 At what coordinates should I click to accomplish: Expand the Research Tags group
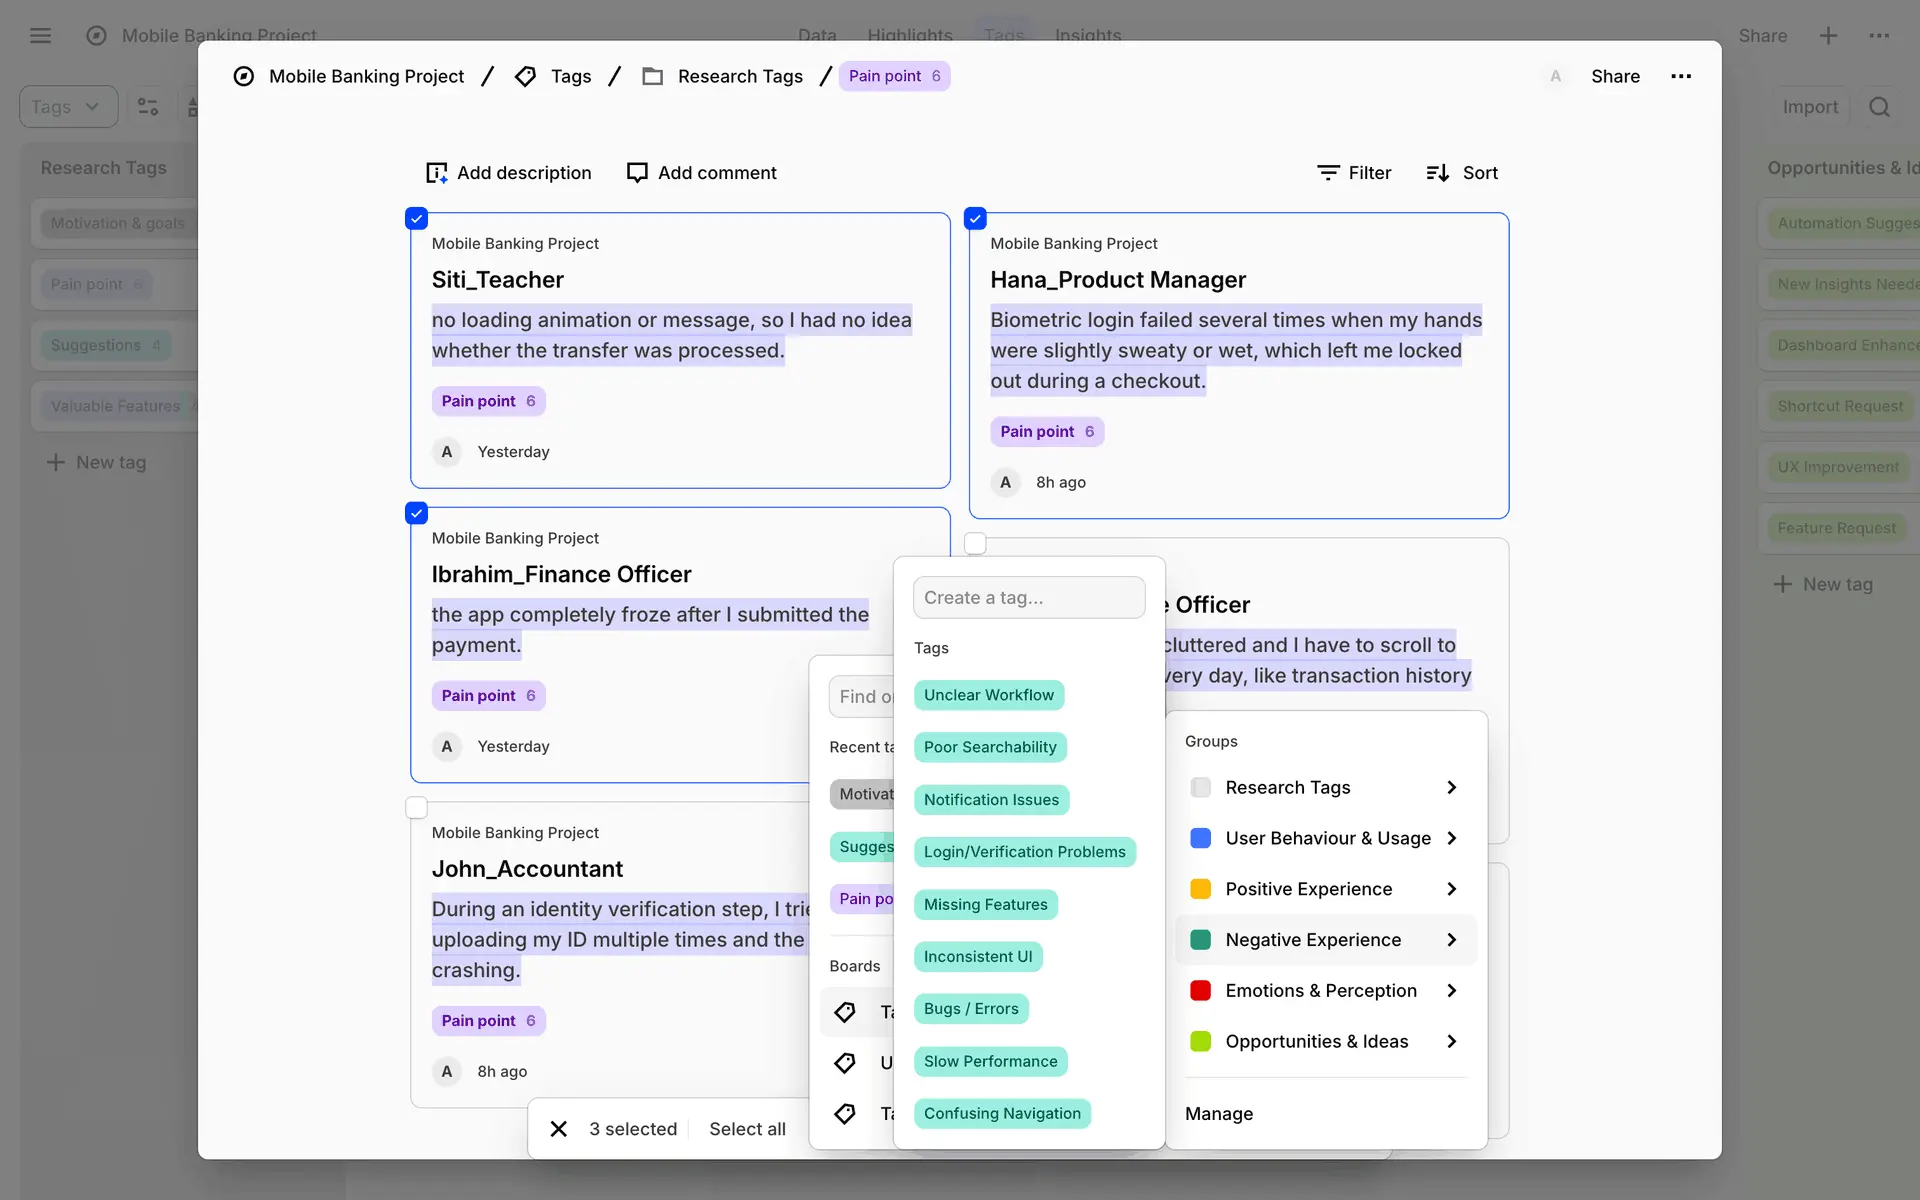pos(1451,788)
